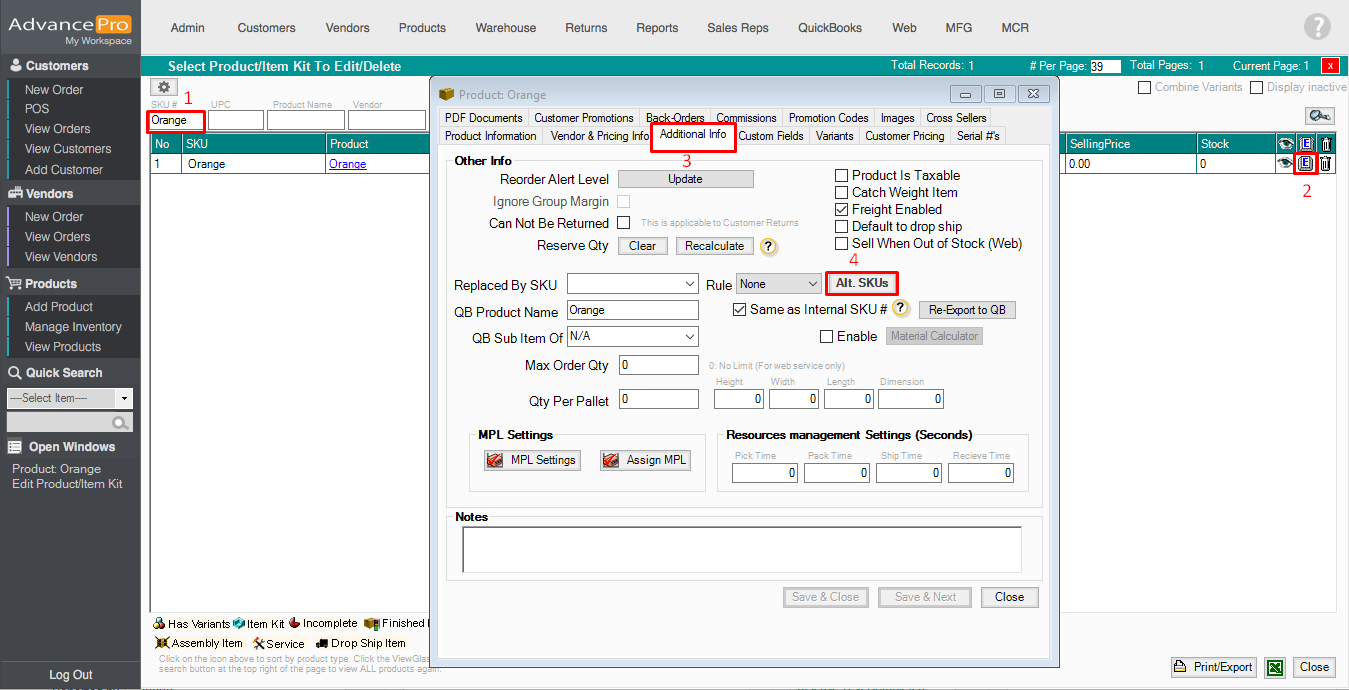Click the Excel export icon

tap(1274, 668)
